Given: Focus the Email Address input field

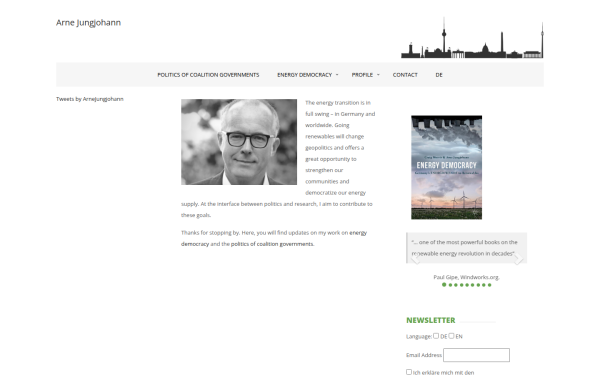Looking at the screenshot, I should click(476, 355).
